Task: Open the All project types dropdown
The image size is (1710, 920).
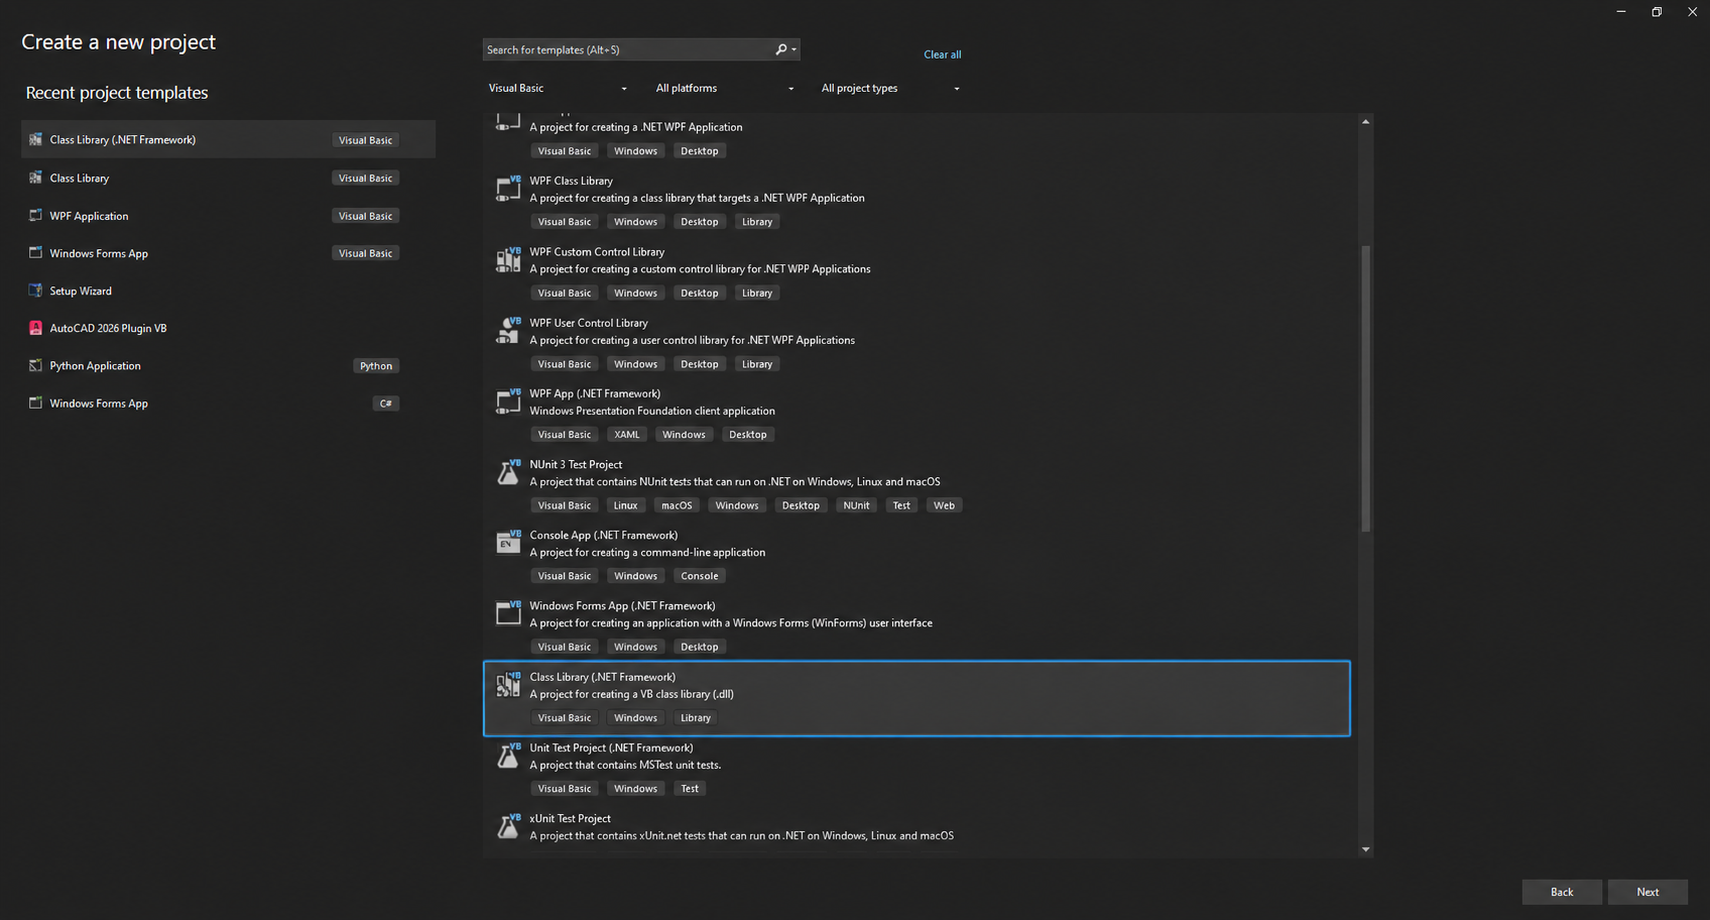Action: pyautogui.click(x=890, y=88)
